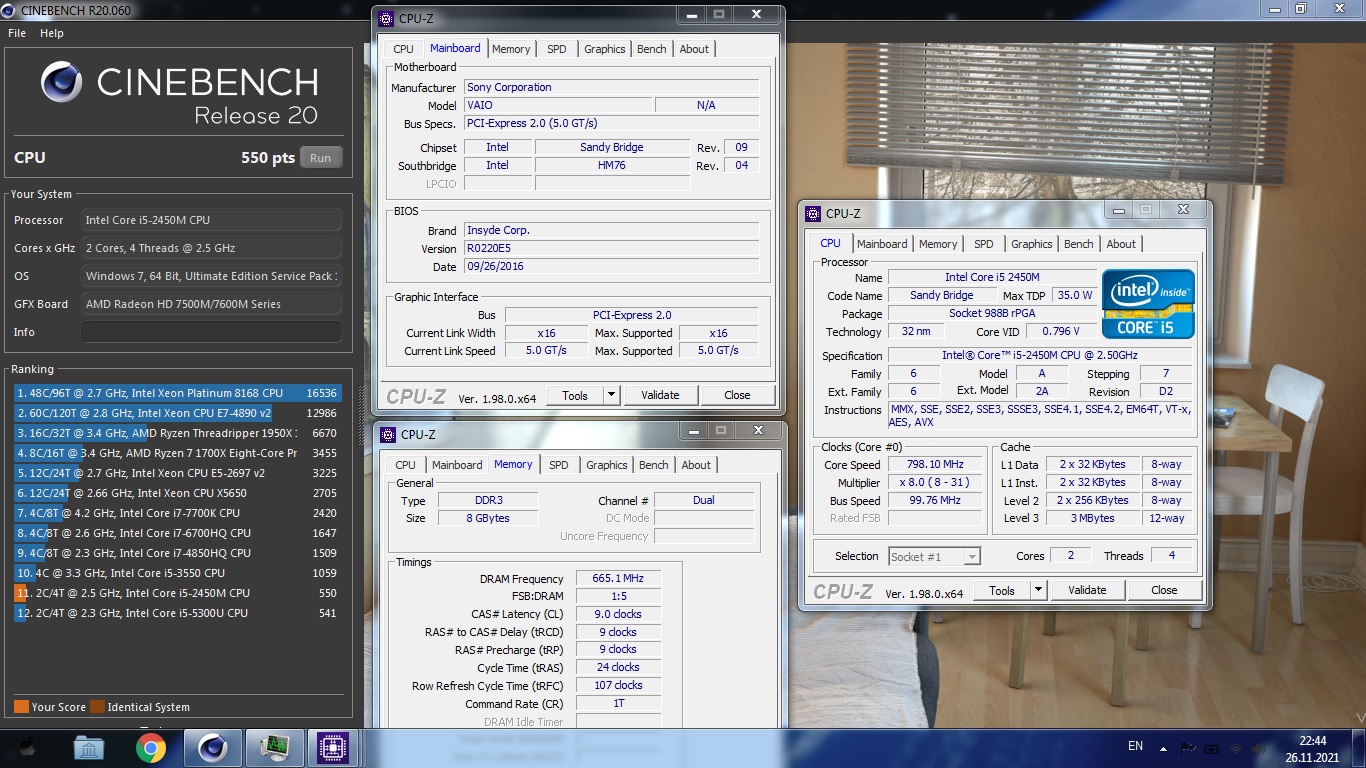Image resolution: width=1366 pixels, height=768 pixels.
Task: Open Action Center flag icon in the tray
Action: [x=1189, y=748]
